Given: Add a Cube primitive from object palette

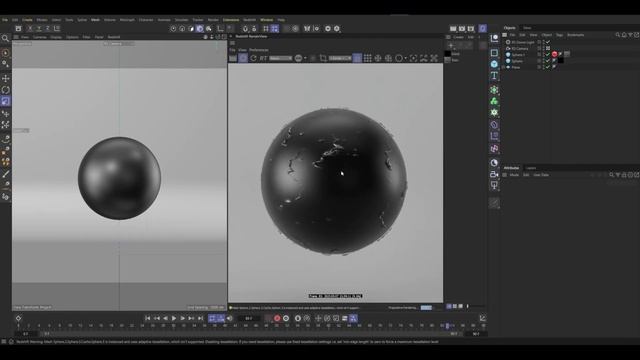Looking at the screenshot, I should click(x=494, y=64).
